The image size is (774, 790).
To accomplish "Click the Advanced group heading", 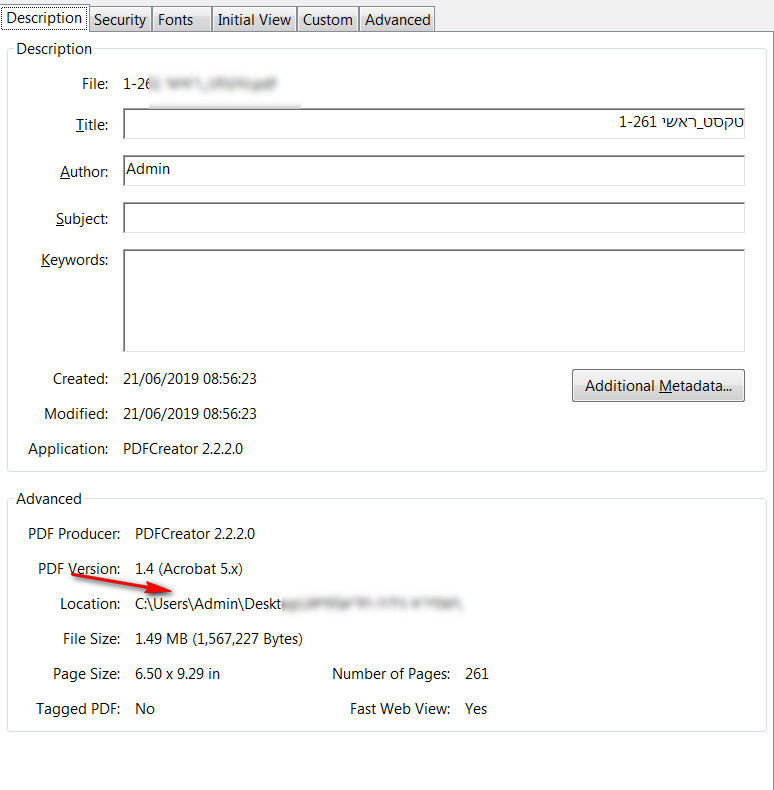I will pos(49,499).
